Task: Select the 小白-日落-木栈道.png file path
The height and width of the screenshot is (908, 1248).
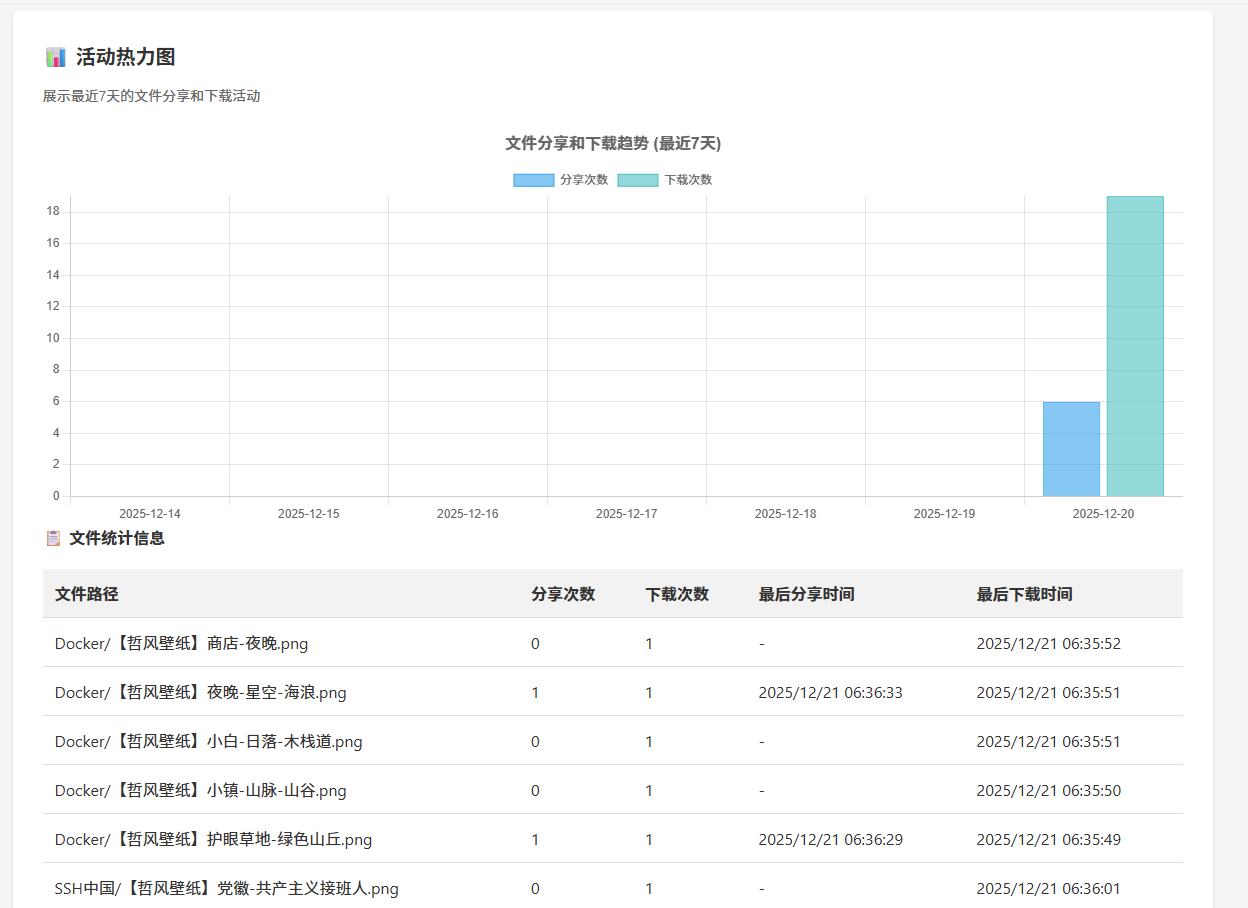Action: 209,741
